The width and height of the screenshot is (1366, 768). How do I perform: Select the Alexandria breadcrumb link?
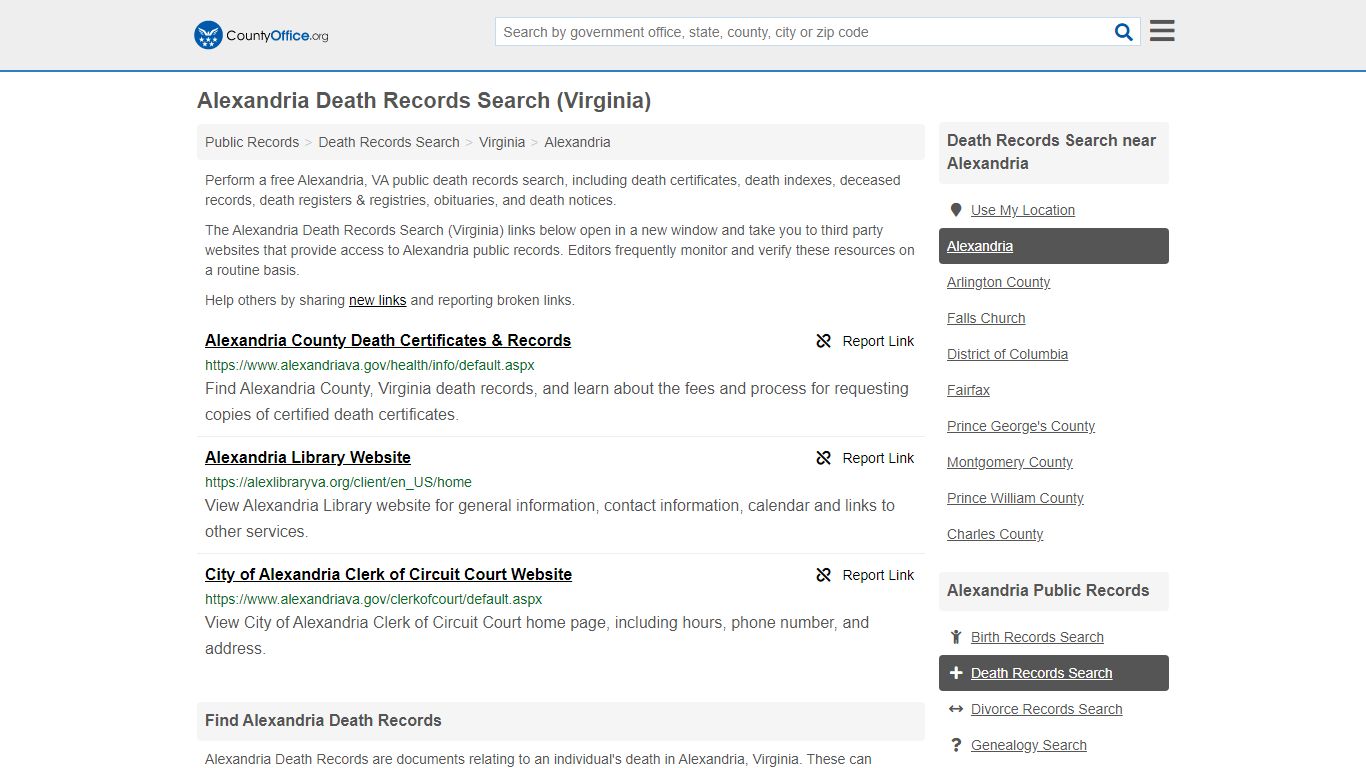[577, 142]
